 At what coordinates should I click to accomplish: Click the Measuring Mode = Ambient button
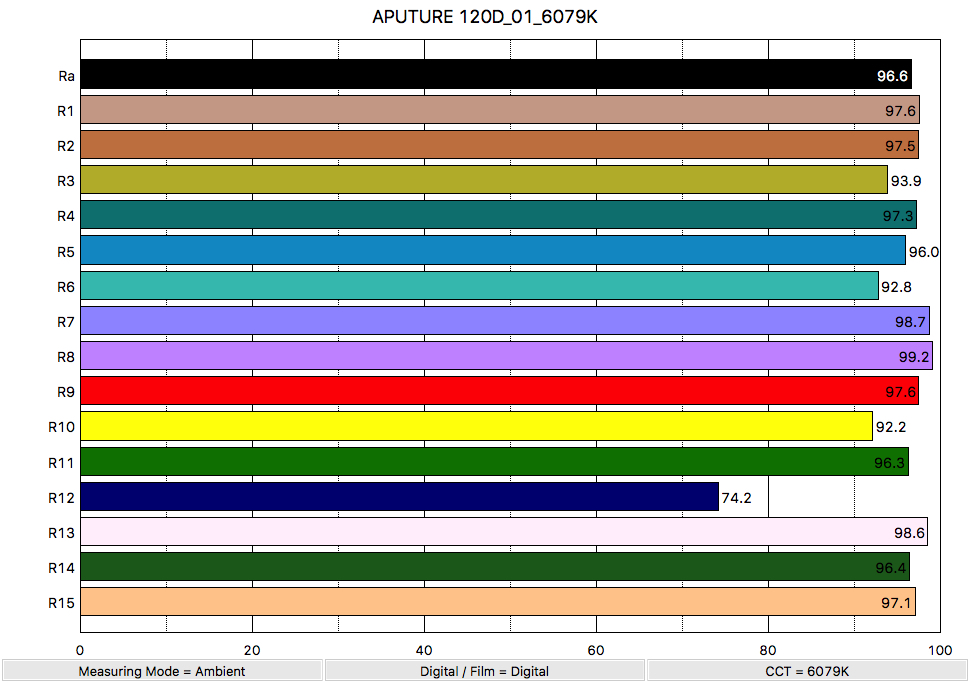(x=162, y=671)
